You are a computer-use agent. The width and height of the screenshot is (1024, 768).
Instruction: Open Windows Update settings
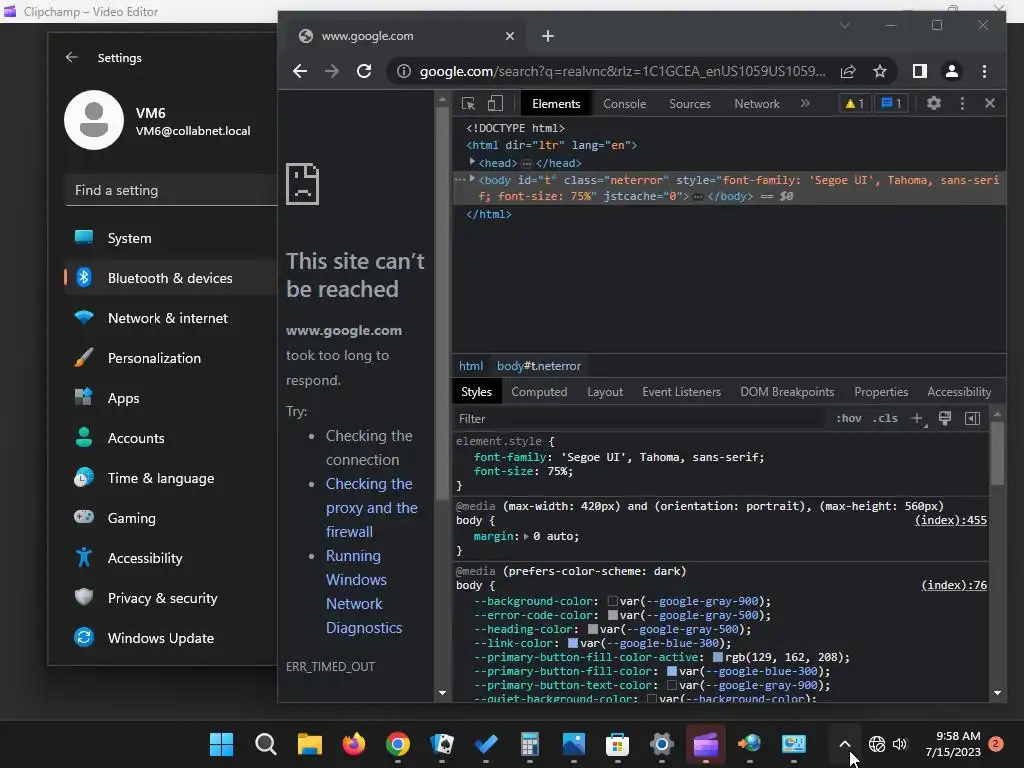(171, 638)
